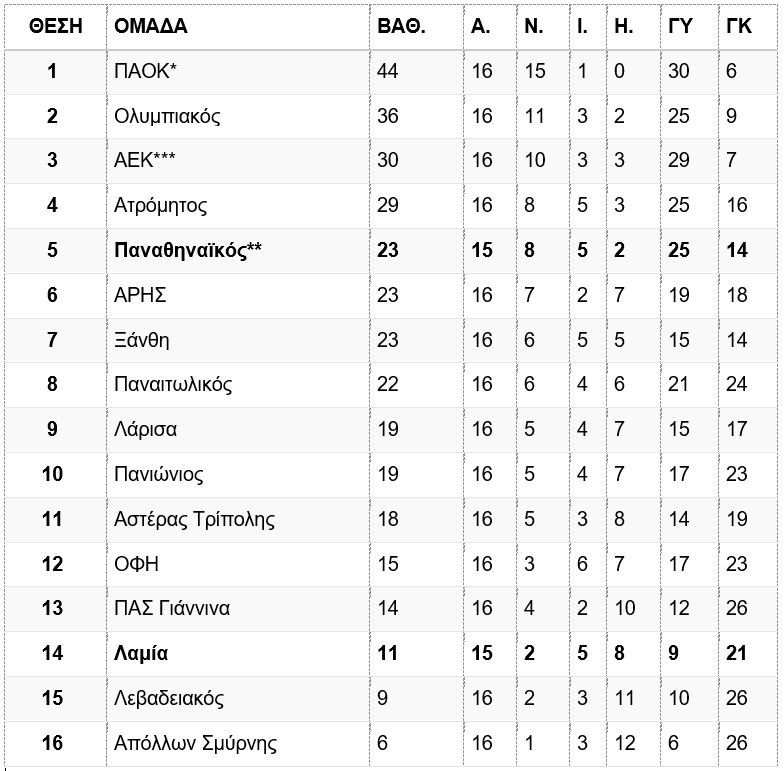Select the Απόλλων Σμύρνης team name
The width and height of the screenshot is (784, 771).
pyautogui.click(x=196, y=744)
